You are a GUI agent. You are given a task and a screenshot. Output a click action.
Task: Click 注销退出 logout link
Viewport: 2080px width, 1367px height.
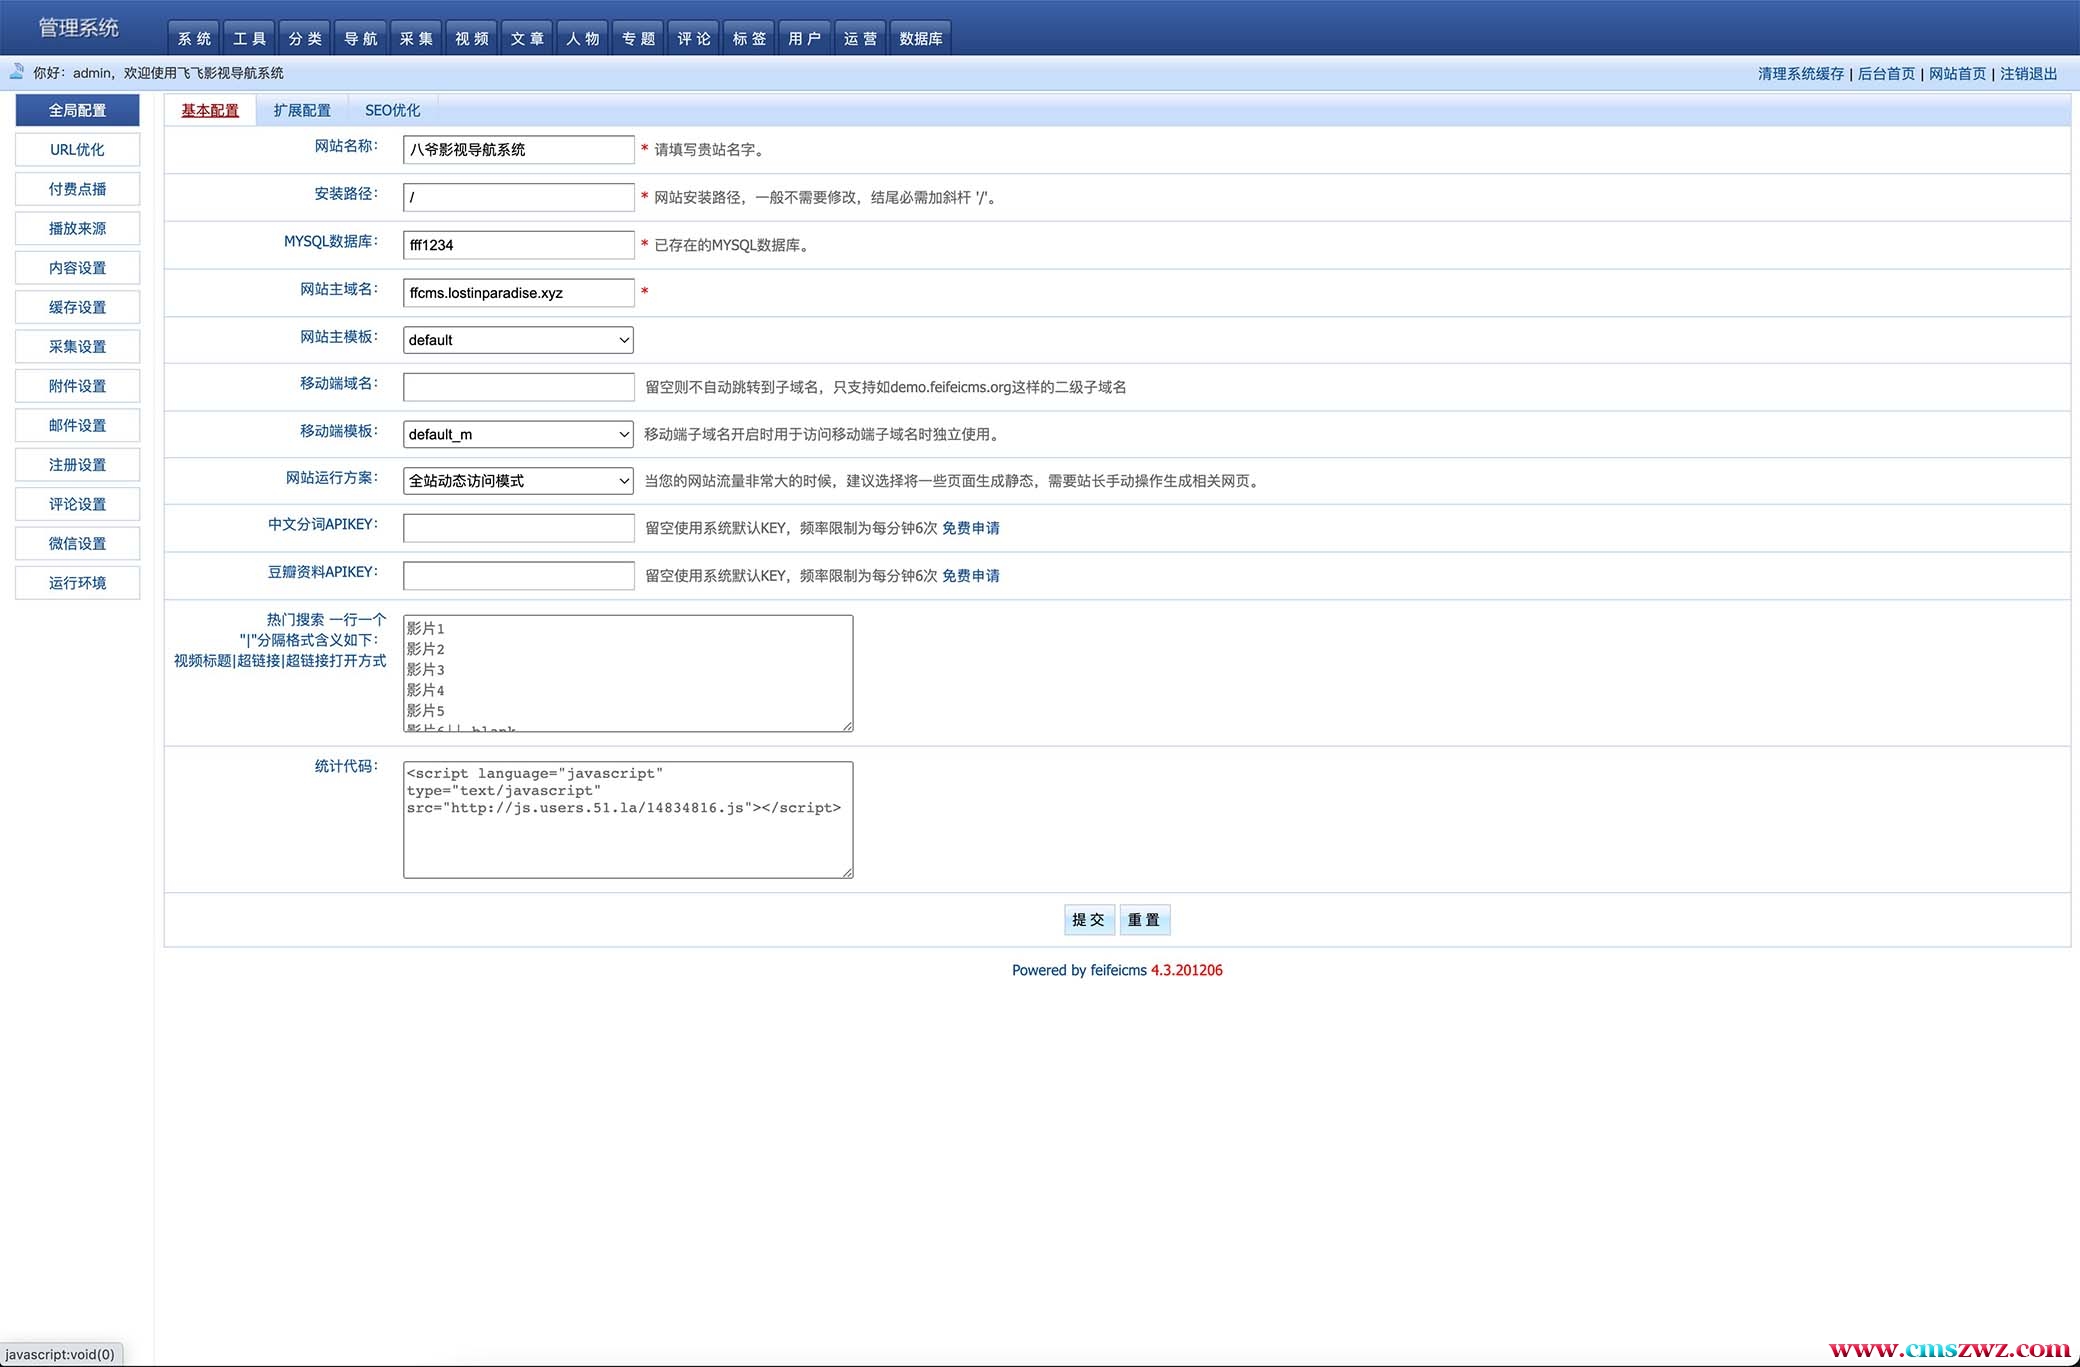[x=2028, y=73]
